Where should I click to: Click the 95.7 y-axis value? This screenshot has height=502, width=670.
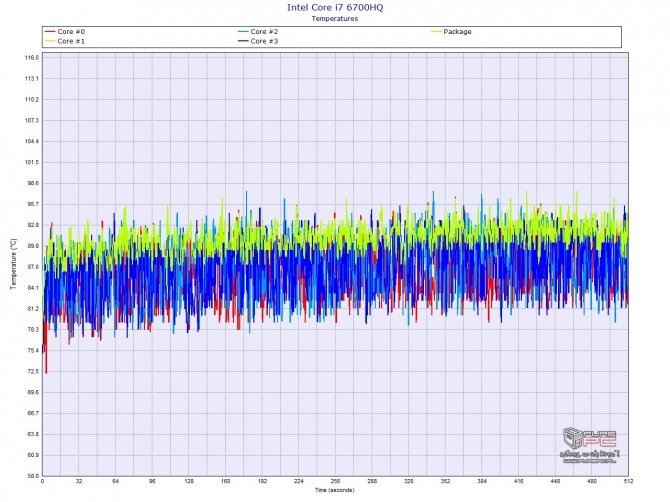[32, 204]
